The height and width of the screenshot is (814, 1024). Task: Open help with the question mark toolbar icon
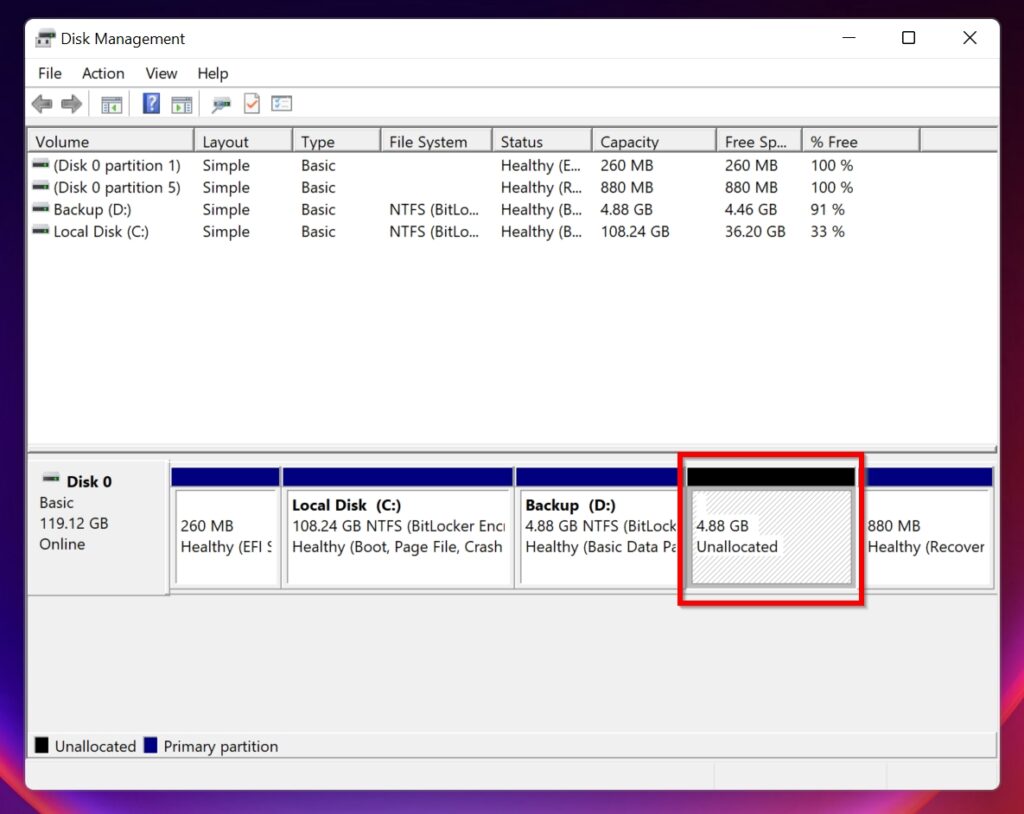tap(152, 103)
